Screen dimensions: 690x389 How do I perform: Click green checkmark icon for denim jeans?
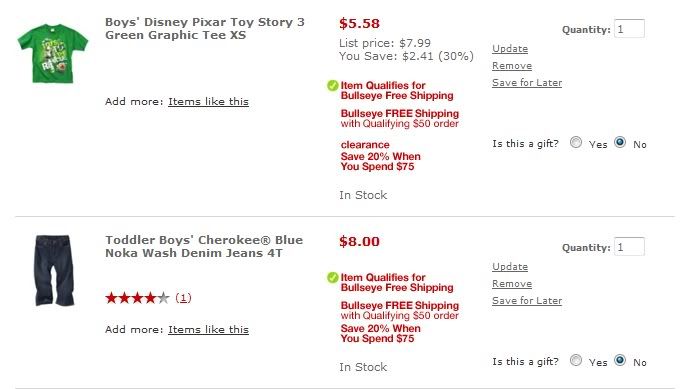click(333, 278)
